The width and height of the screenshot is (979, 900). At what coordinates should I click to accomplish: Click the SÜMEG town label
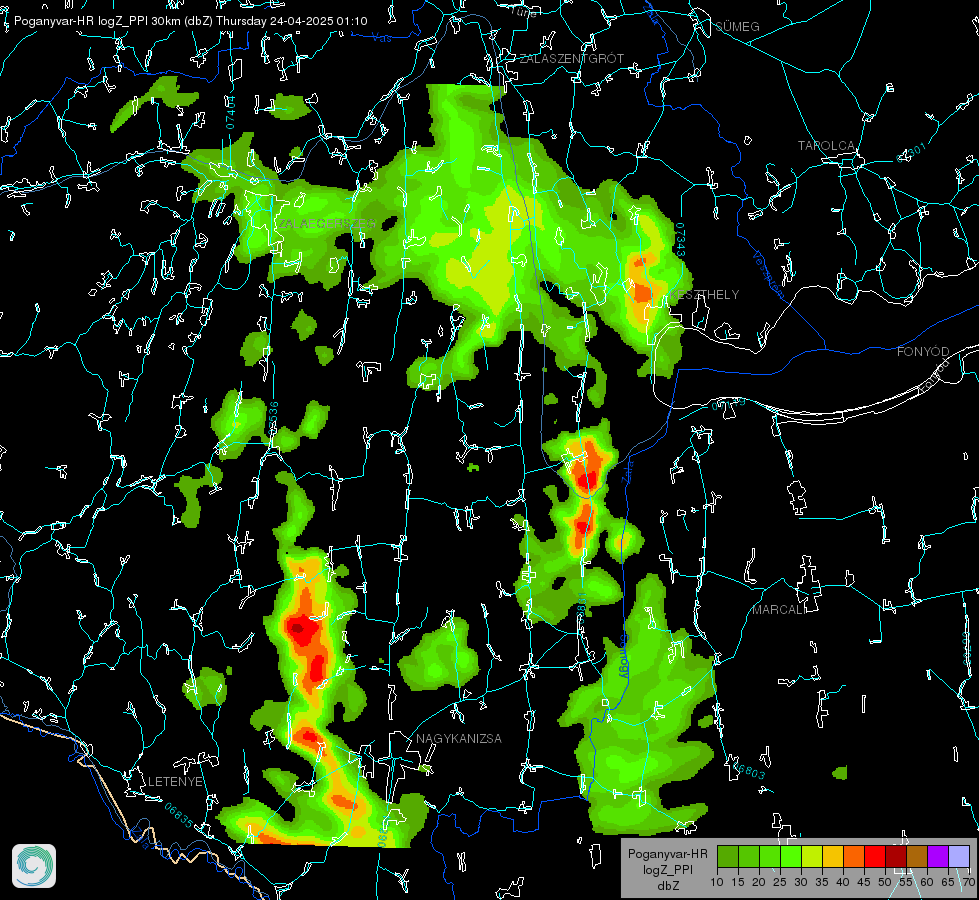click(737, 27)
